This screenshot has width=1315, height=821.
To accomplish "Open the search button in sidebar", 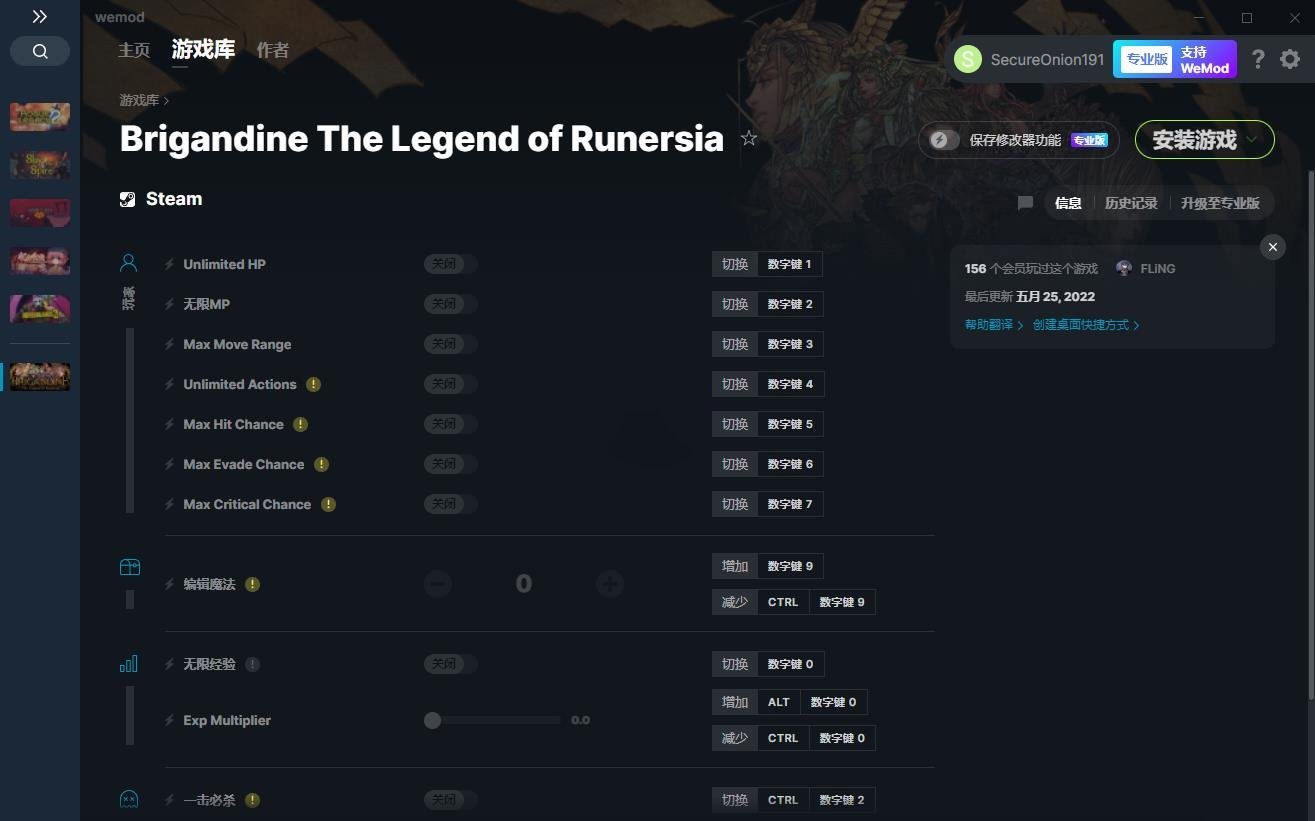I will pyautogui.click(x=40, y=51).
